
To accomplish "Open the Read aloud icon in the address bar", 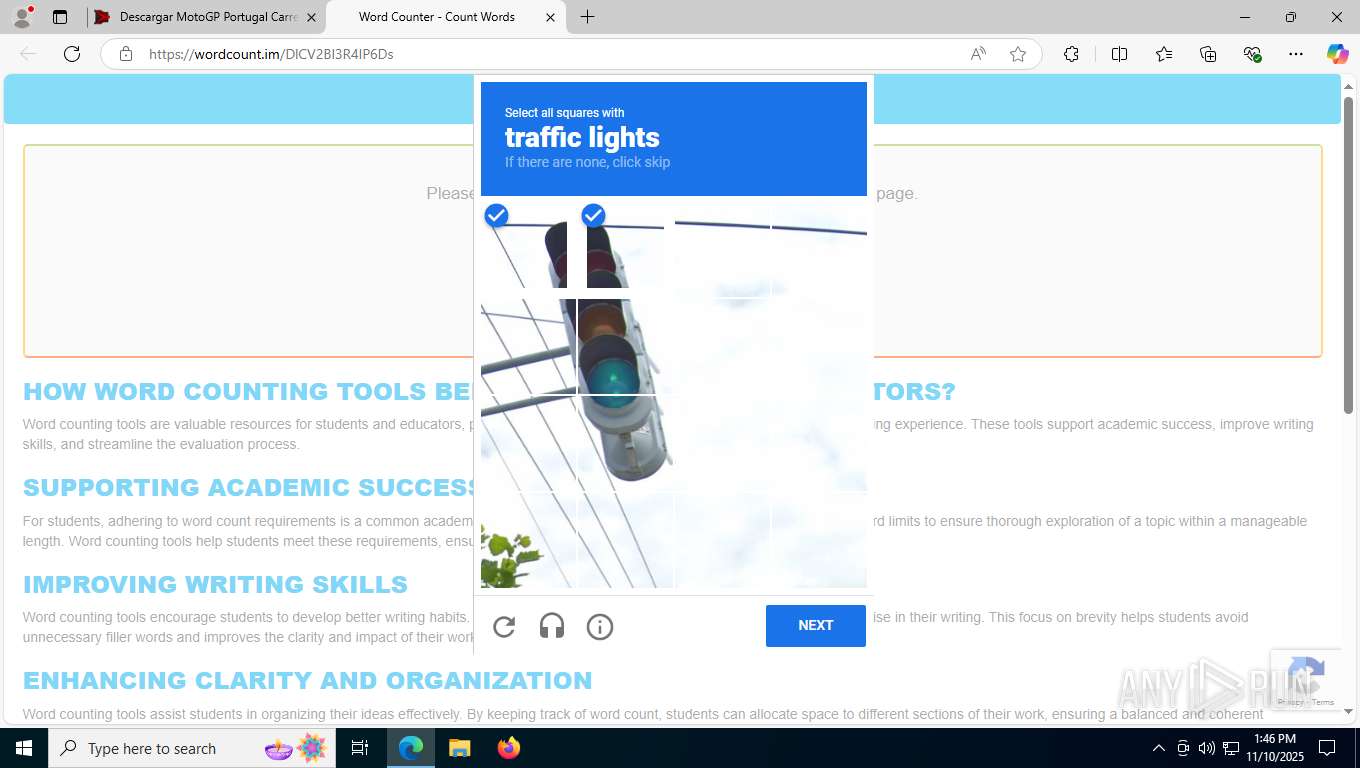I will pyautogui.click(x=978, y=54).
